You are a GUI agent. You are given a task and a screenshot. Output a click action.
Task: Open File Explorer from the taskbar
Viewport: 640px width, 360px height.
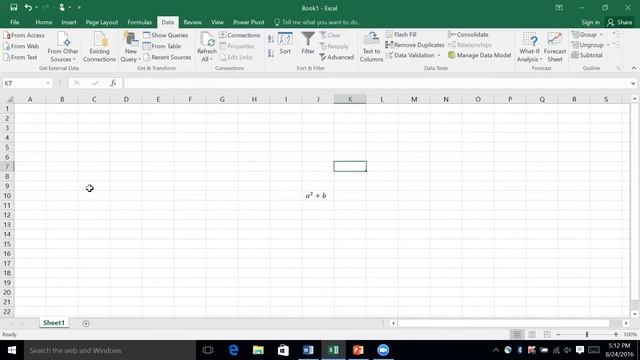(258, 350)
